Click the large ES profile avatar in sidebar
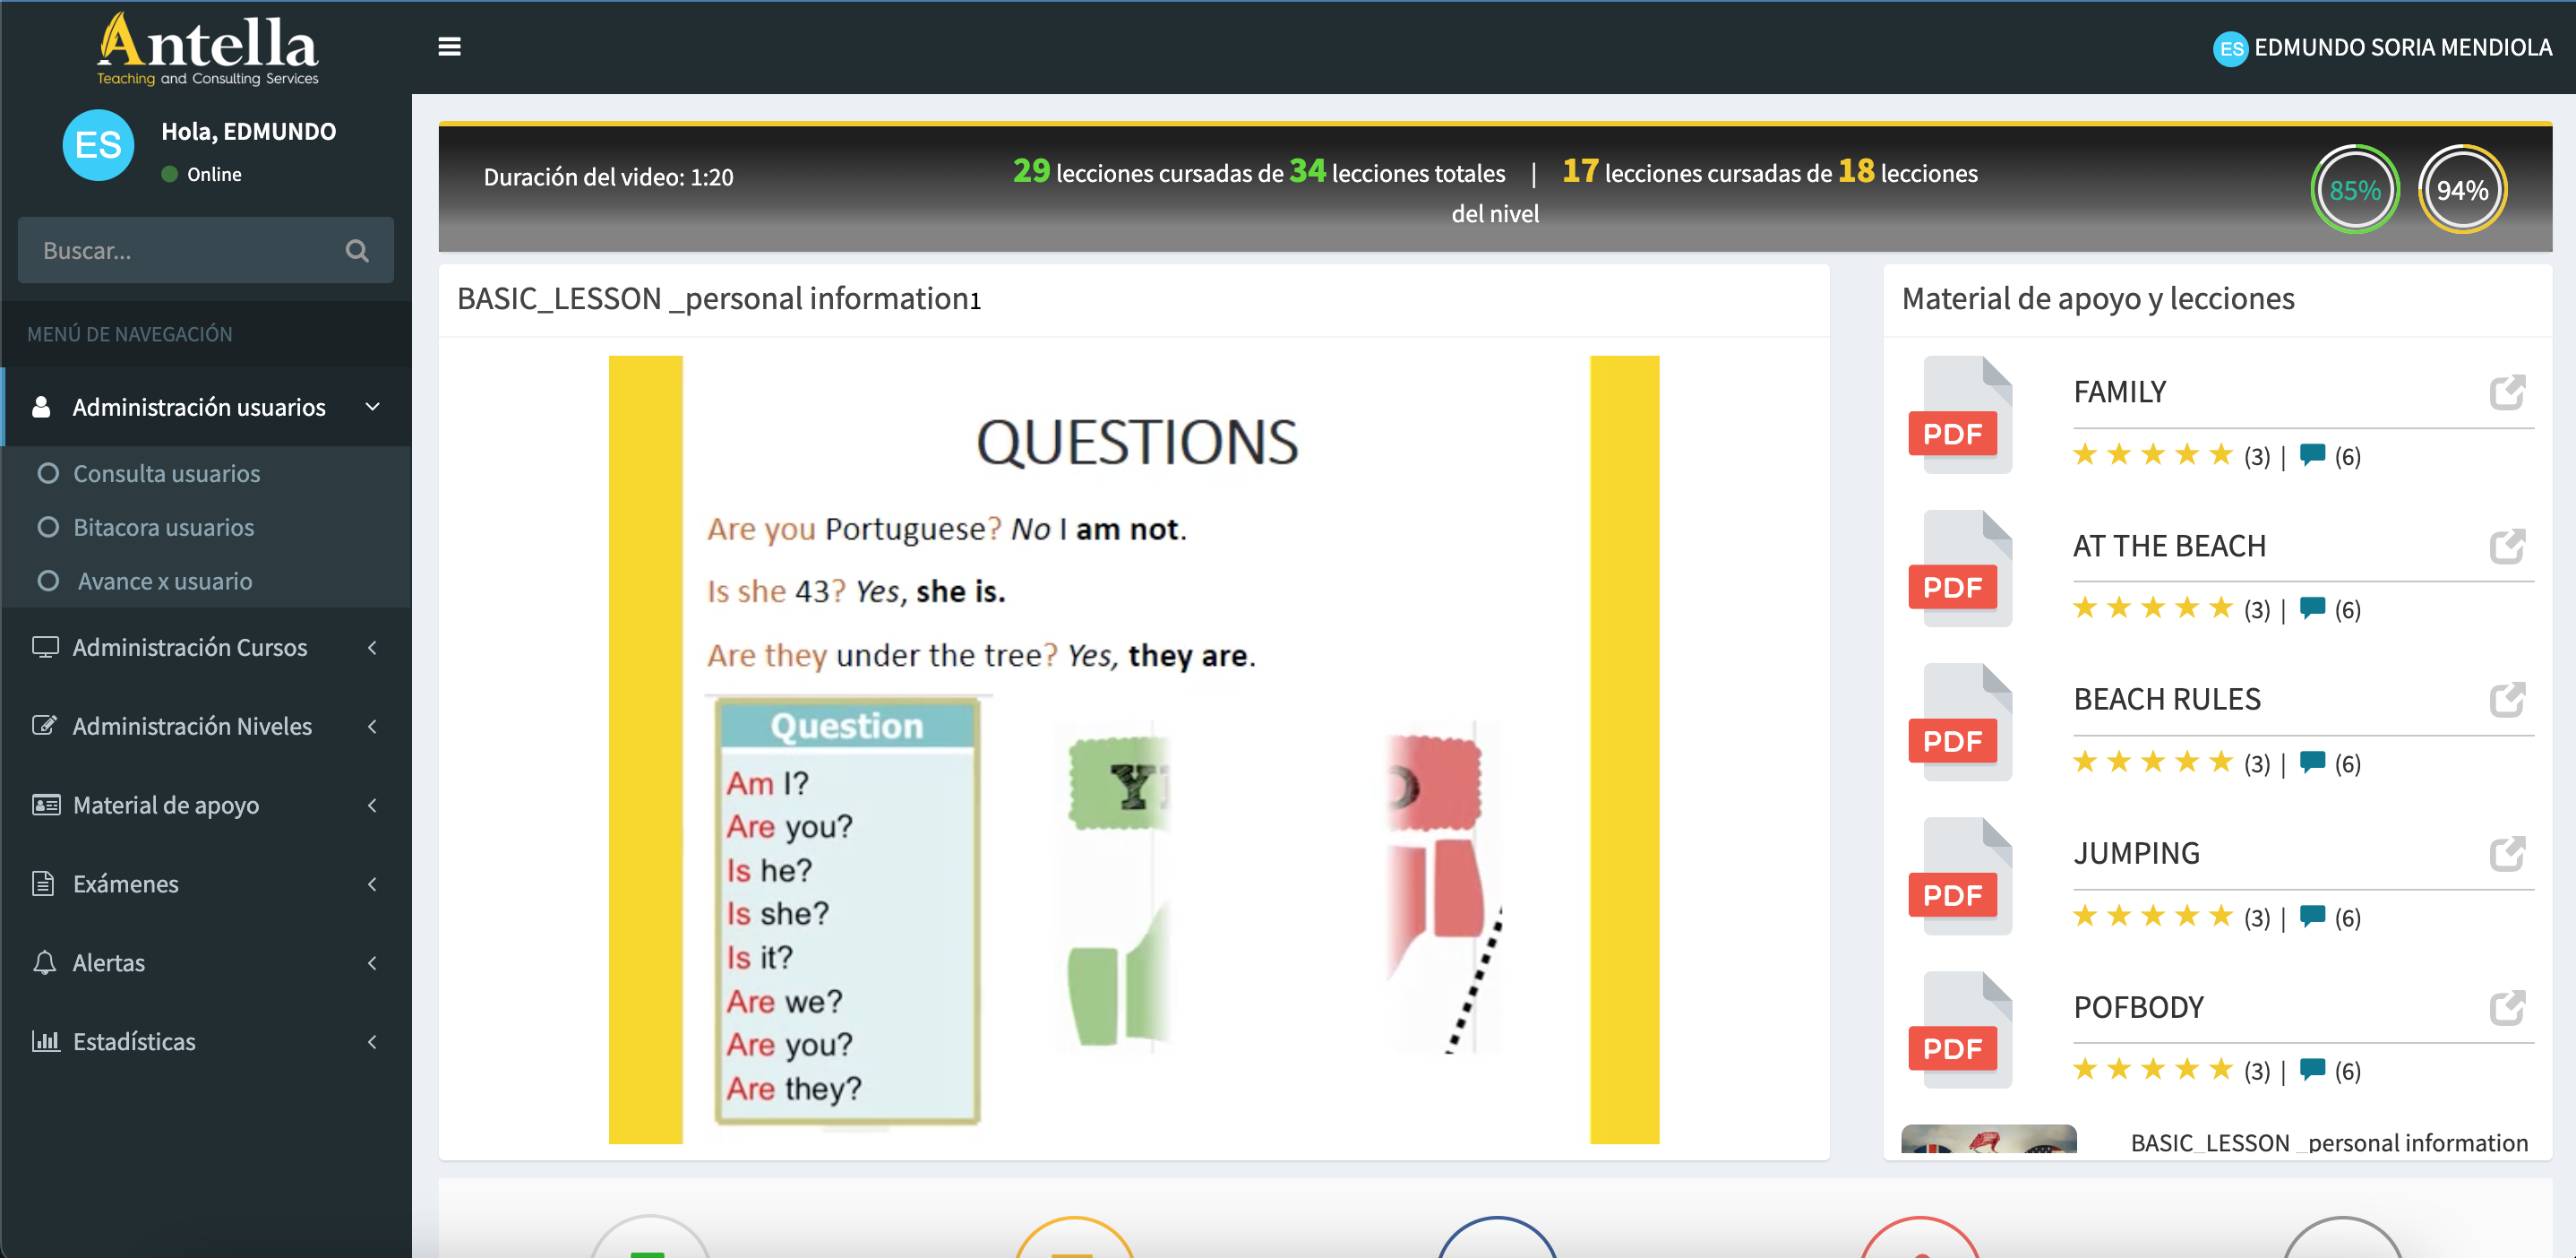The width and height of the screenshot is (2576, 1258). 98,145
